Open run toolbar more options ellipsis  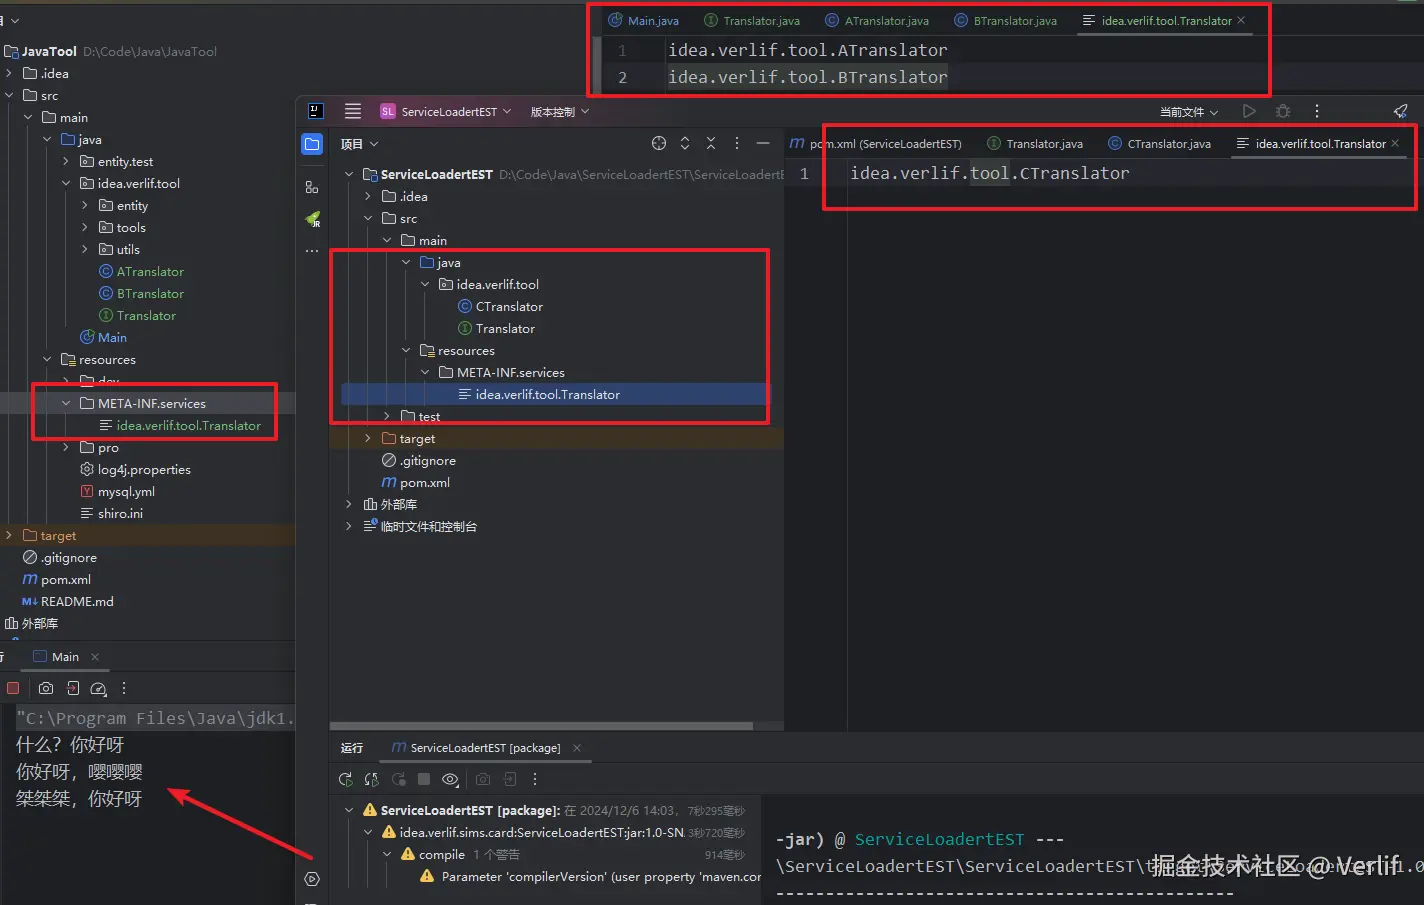tap(535, 779)
